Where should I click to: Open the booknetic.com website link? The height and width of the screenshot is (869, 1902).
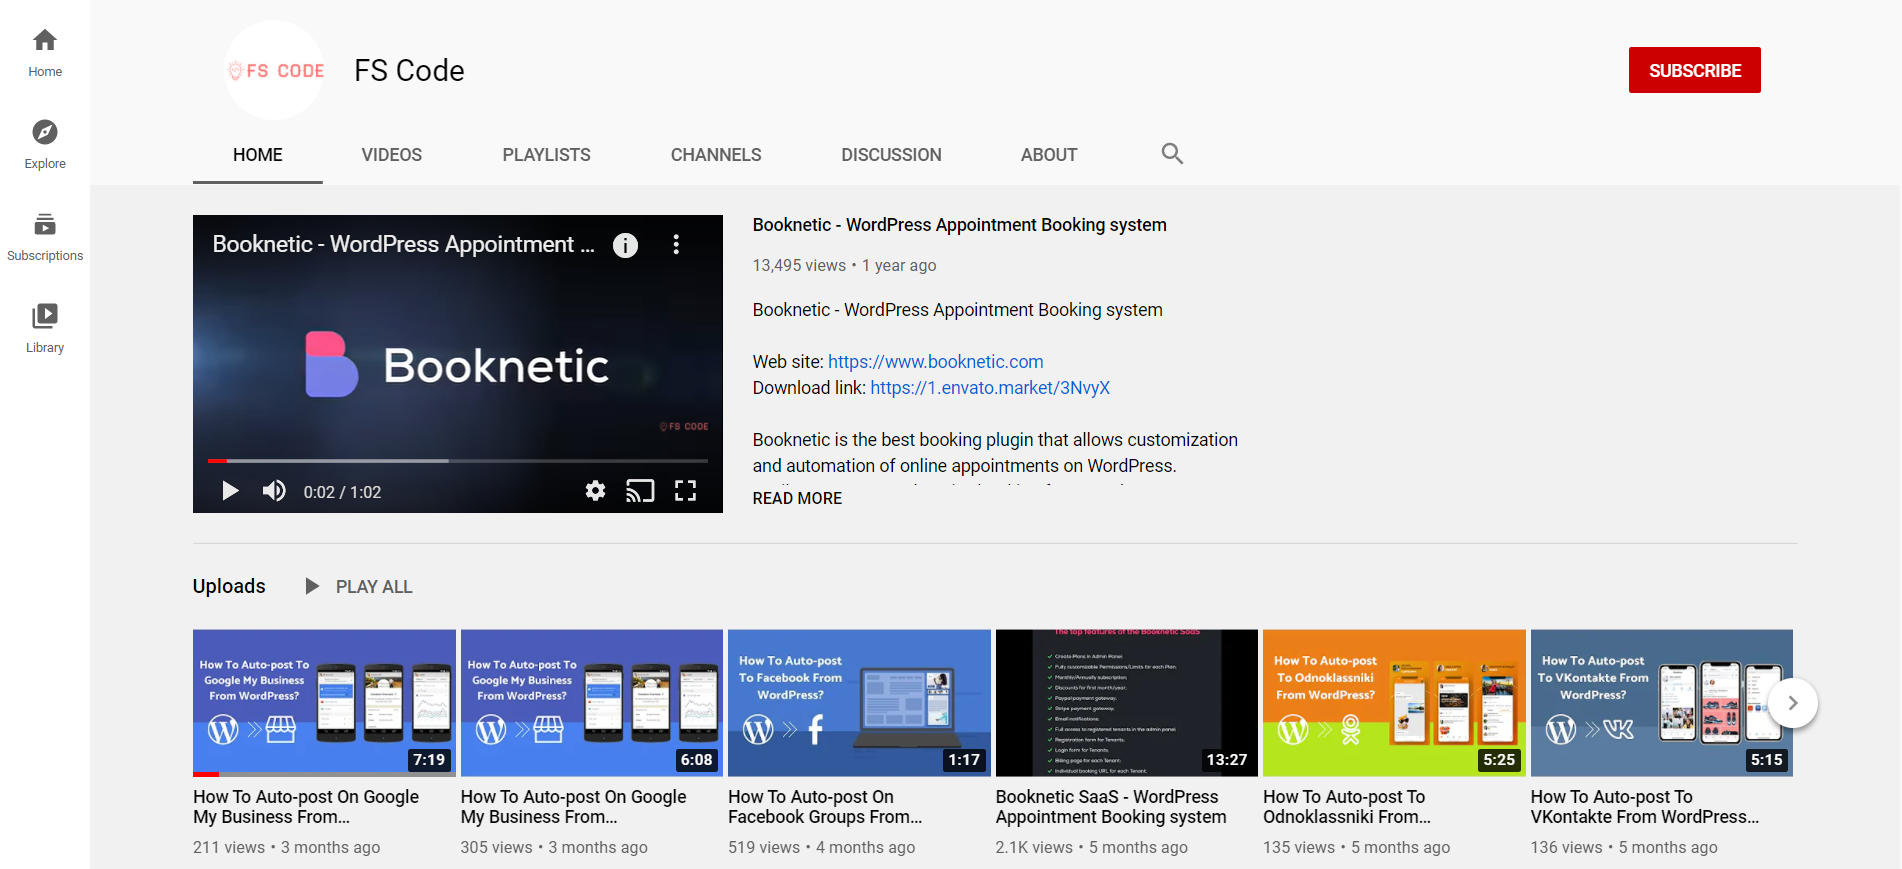935,362
